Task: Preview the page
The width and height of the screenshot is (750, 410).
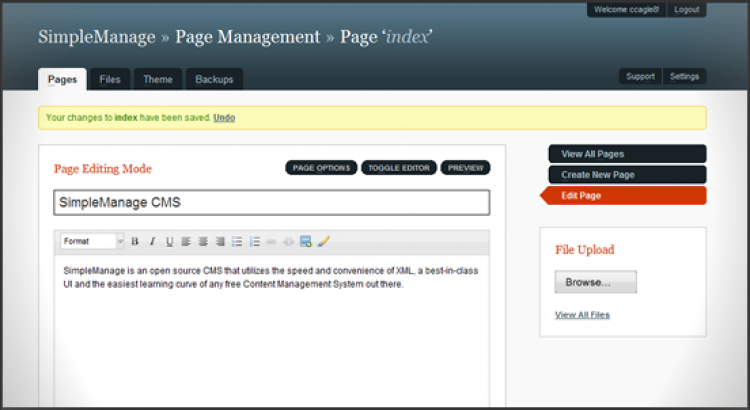Action: tap(465, 168)
